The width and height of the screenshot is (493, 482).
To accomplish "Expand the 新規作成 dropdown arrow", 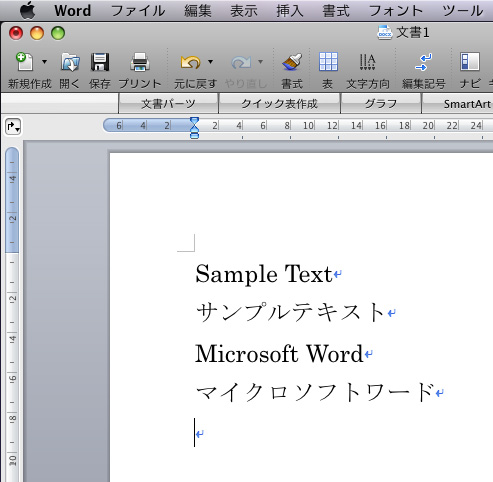I will point(44,62).
